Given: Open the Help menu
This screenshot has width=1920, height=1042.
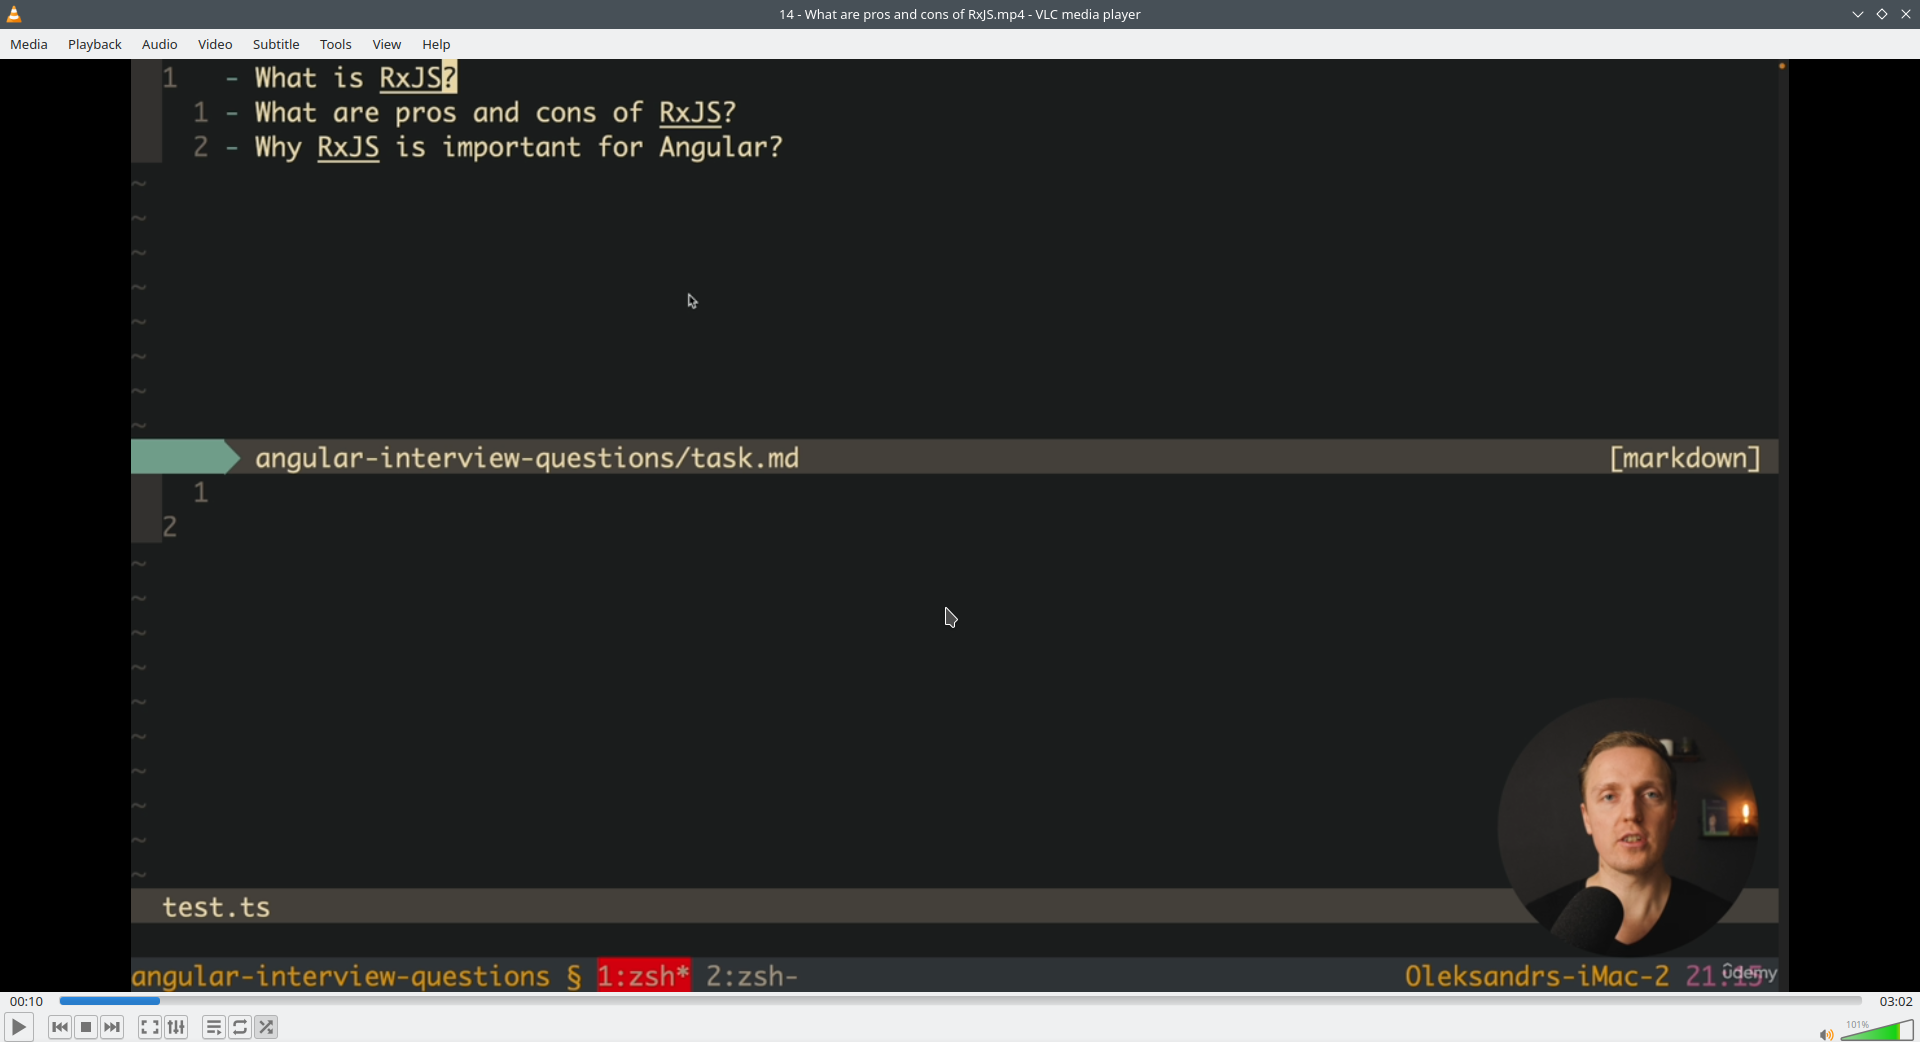Looking at the screenshot, I should click(x=436, y=44).
